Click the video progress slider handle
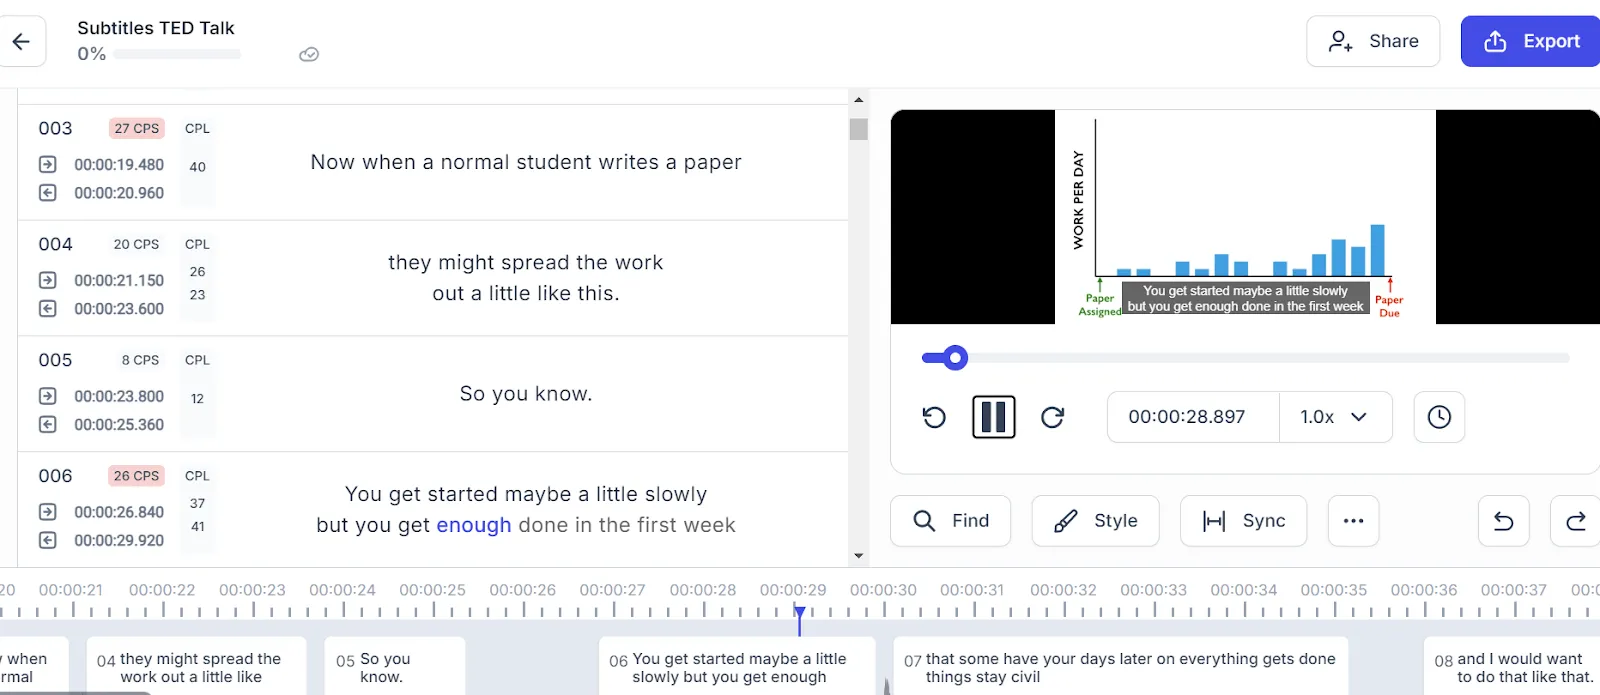The image size is (1600, 695). [x=956, y=358]
